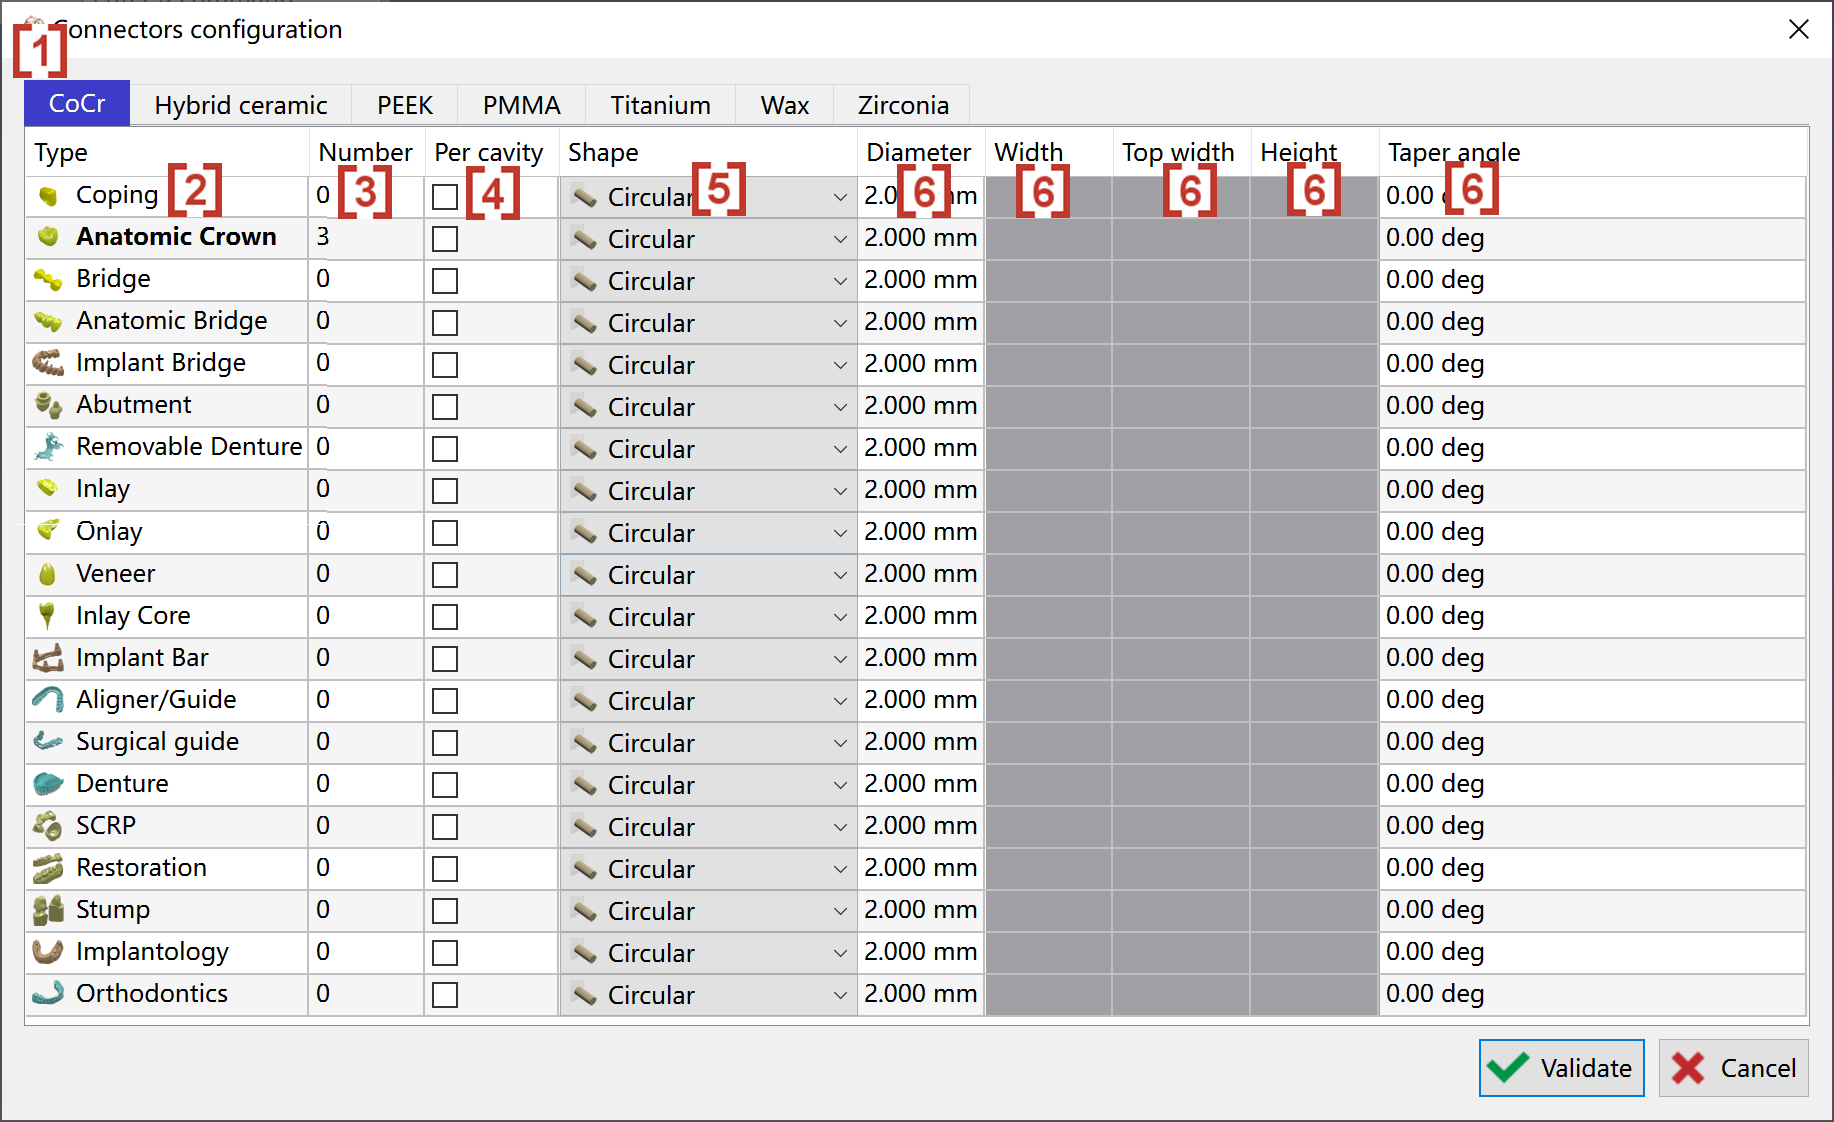Click the Orthodontics type icon

pyautogui.click(x=48, y=994)
